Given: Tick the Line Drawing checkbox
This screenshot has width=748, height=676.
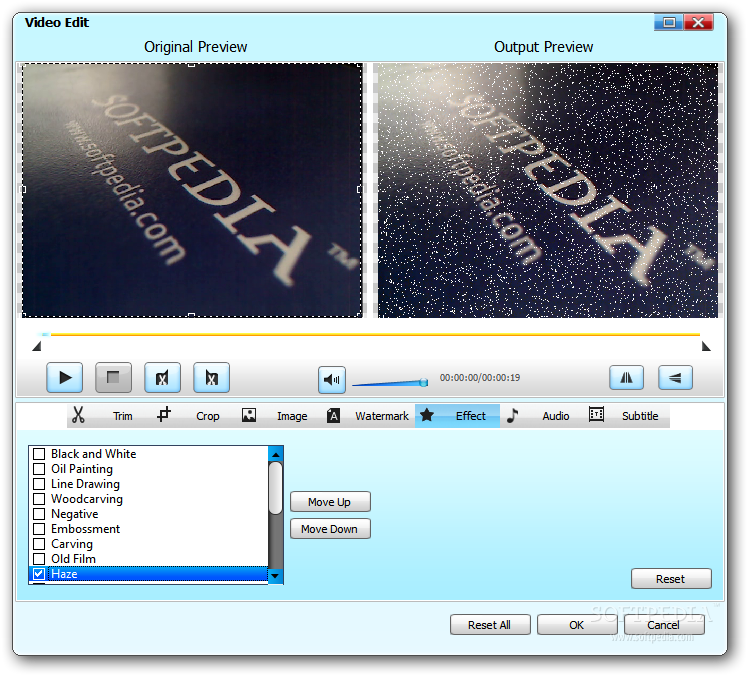Looking at the screenshot, I should [x=39, y=484].
